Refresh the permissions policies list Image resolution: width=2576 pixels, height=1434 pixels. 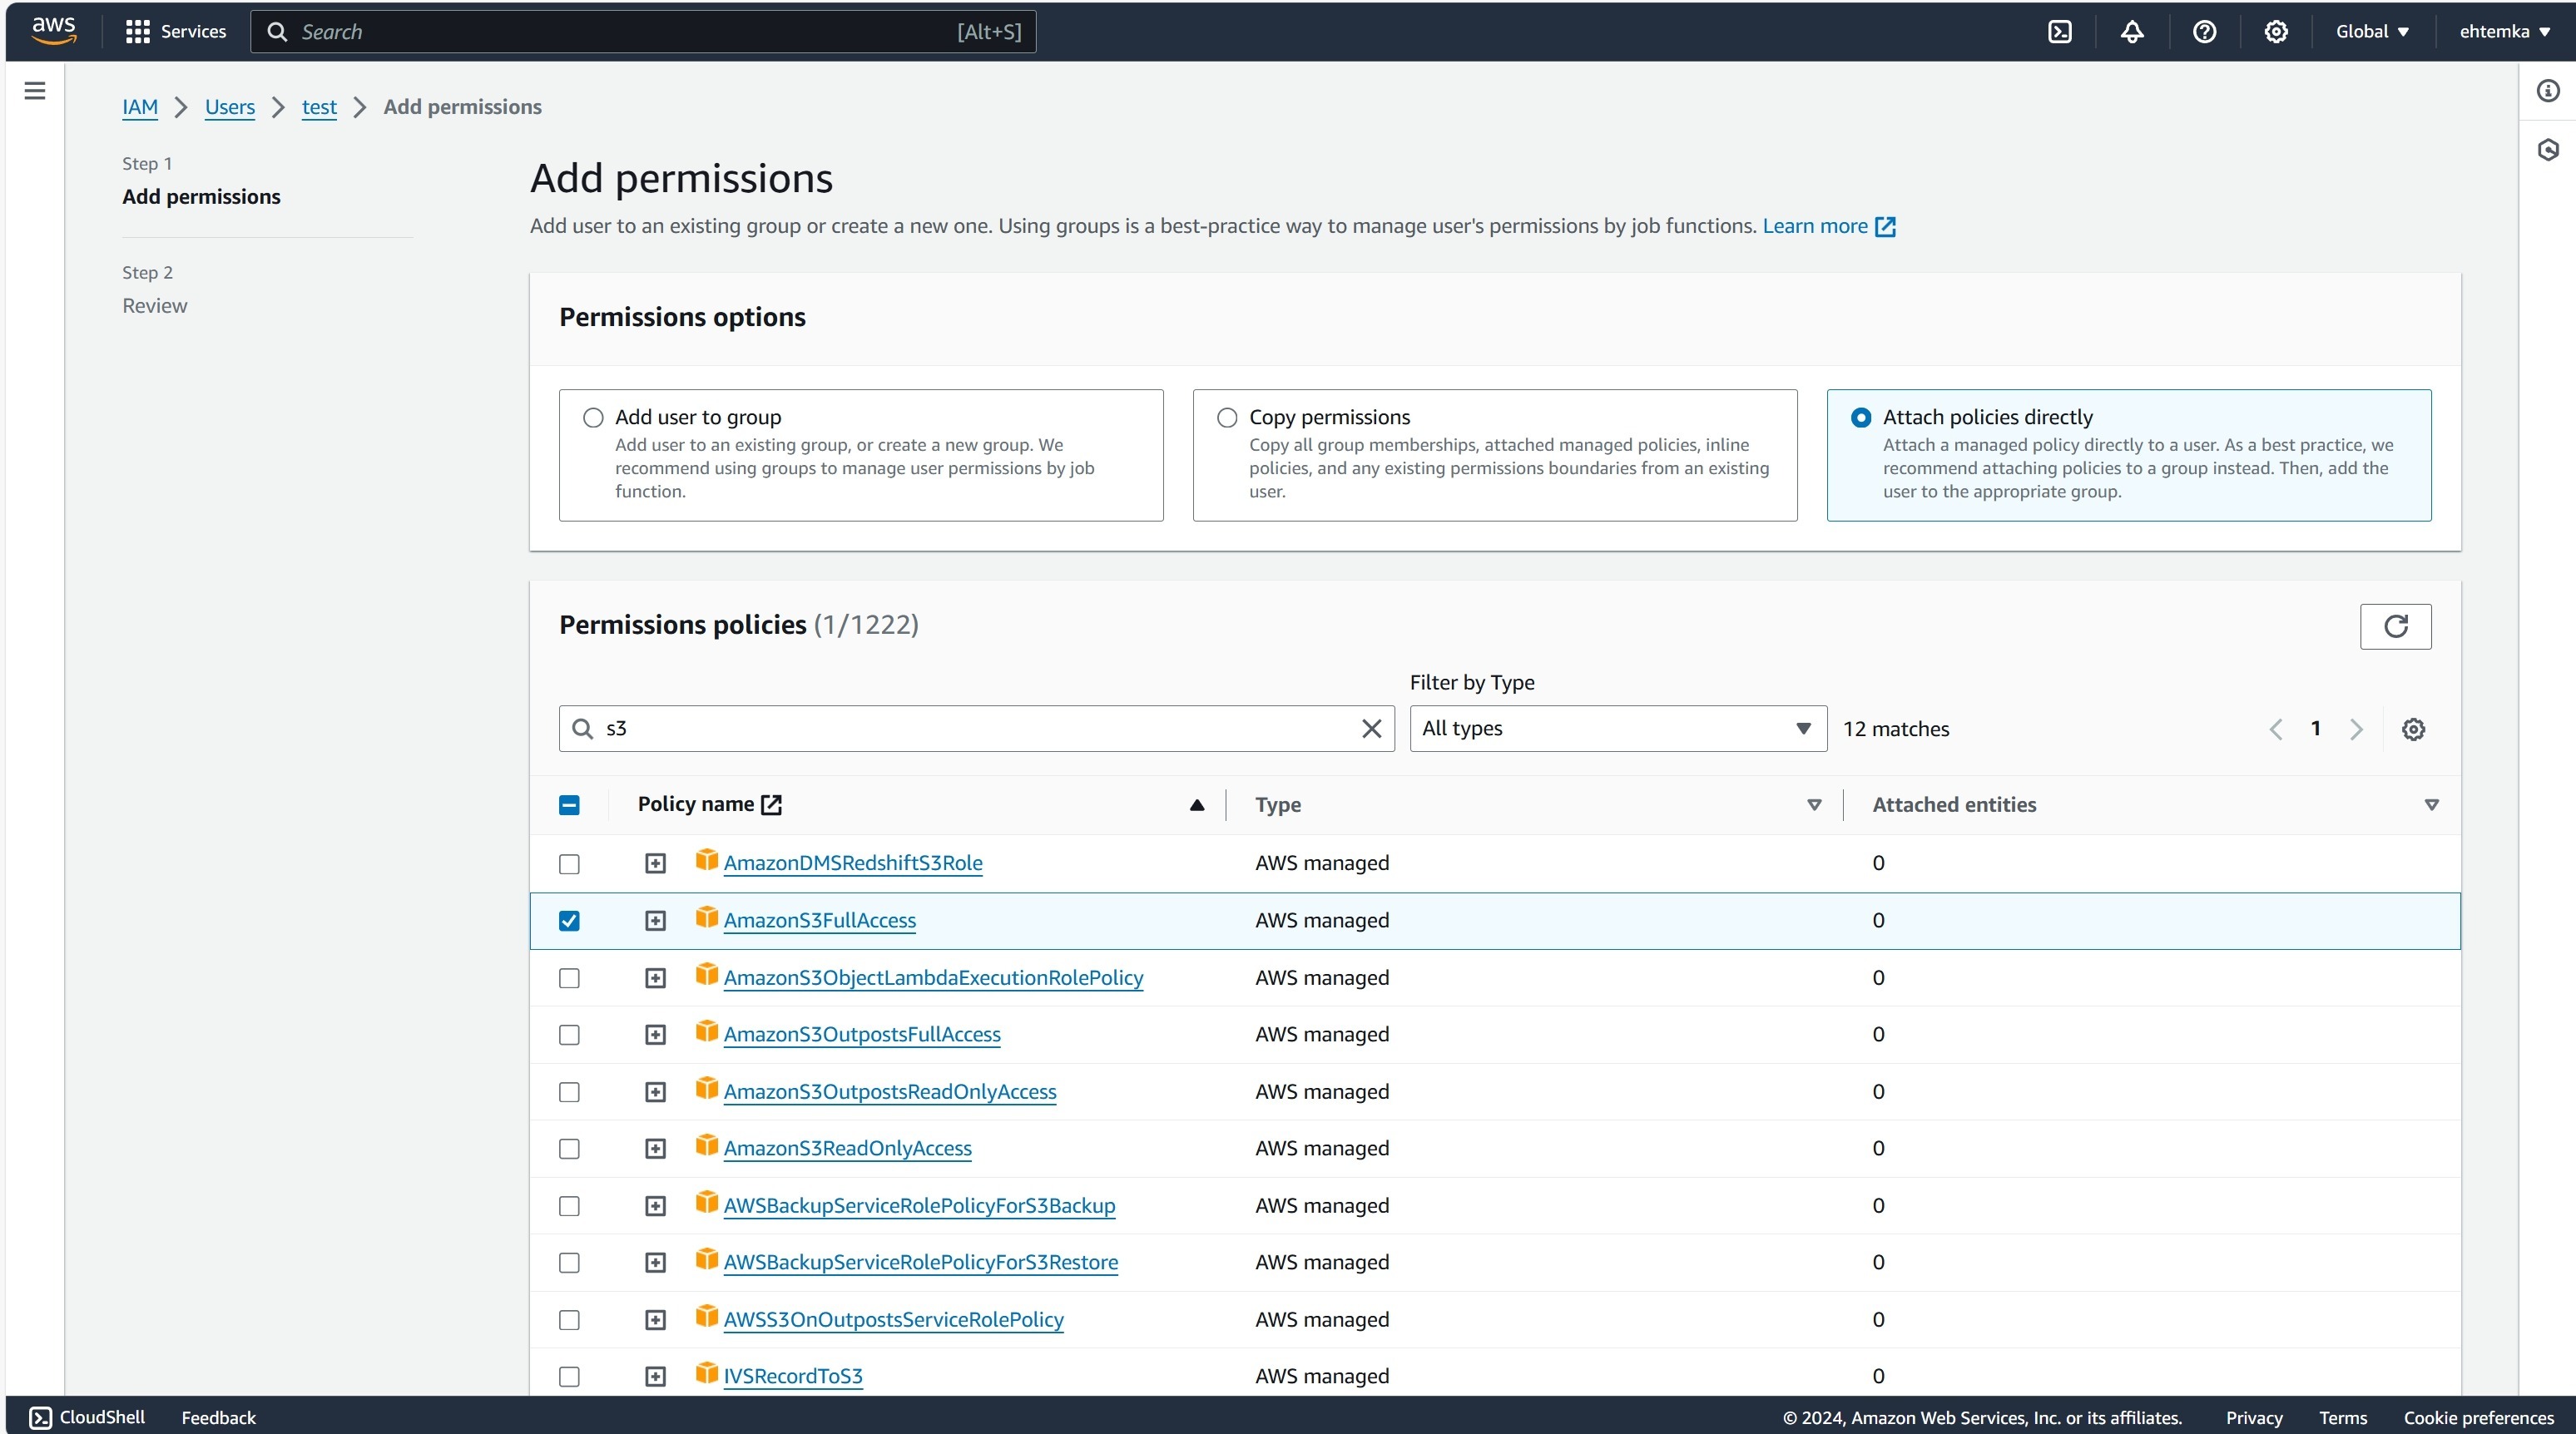pyautogui.click(x=2395, y=626)
